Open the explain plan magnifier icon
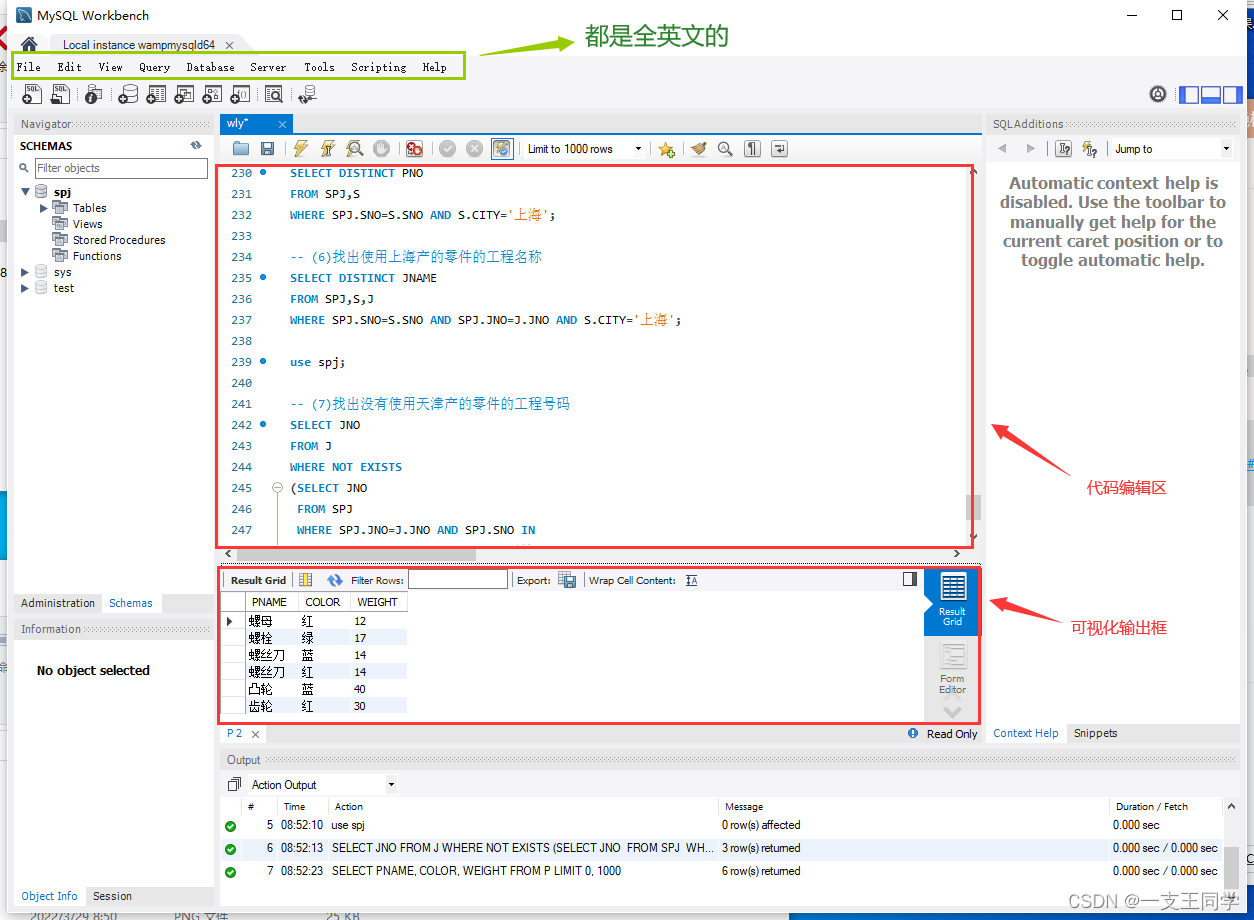This screenshot has width=1254, height=920. [x=354, y=148]
